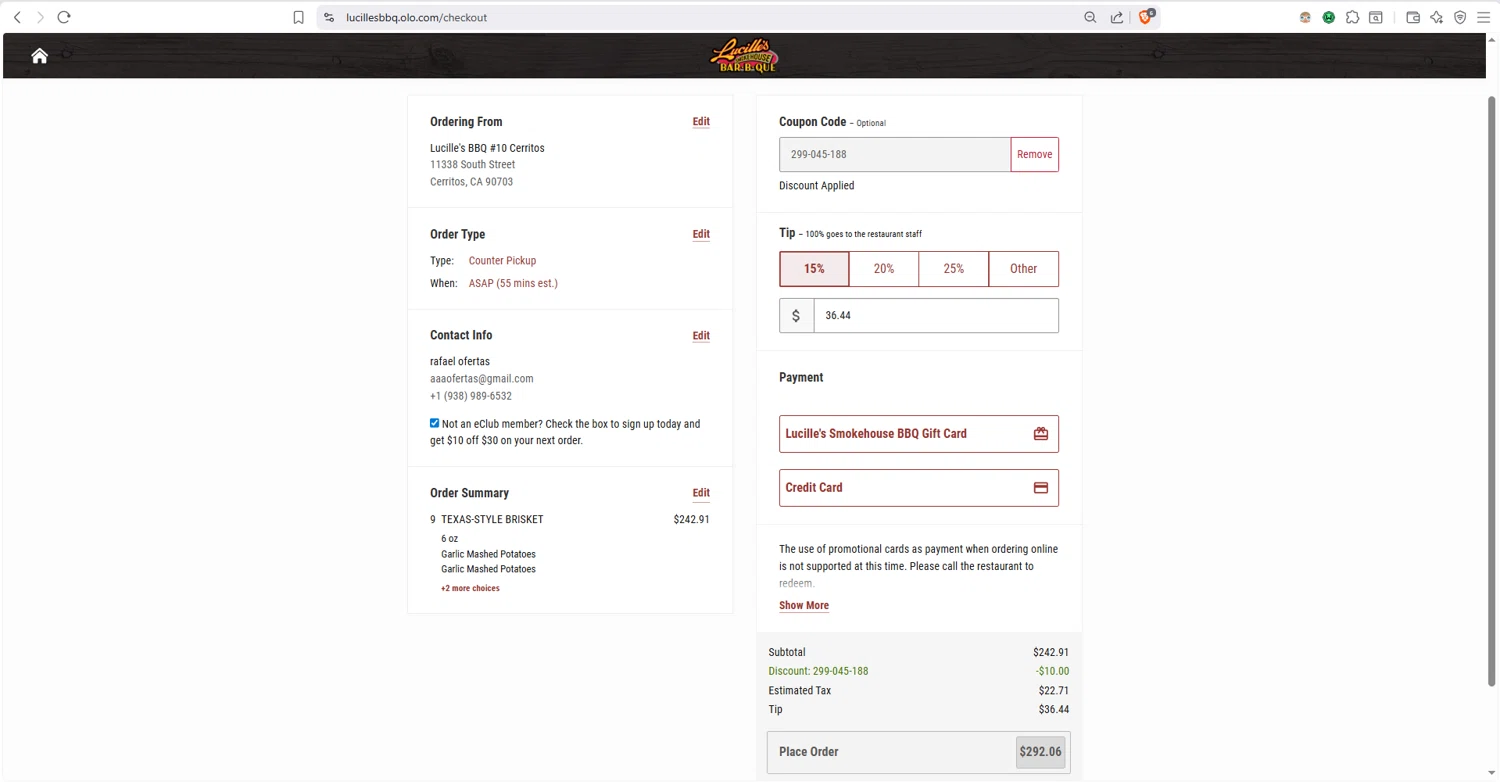Expand the +2 more choices link

(470, 588)
